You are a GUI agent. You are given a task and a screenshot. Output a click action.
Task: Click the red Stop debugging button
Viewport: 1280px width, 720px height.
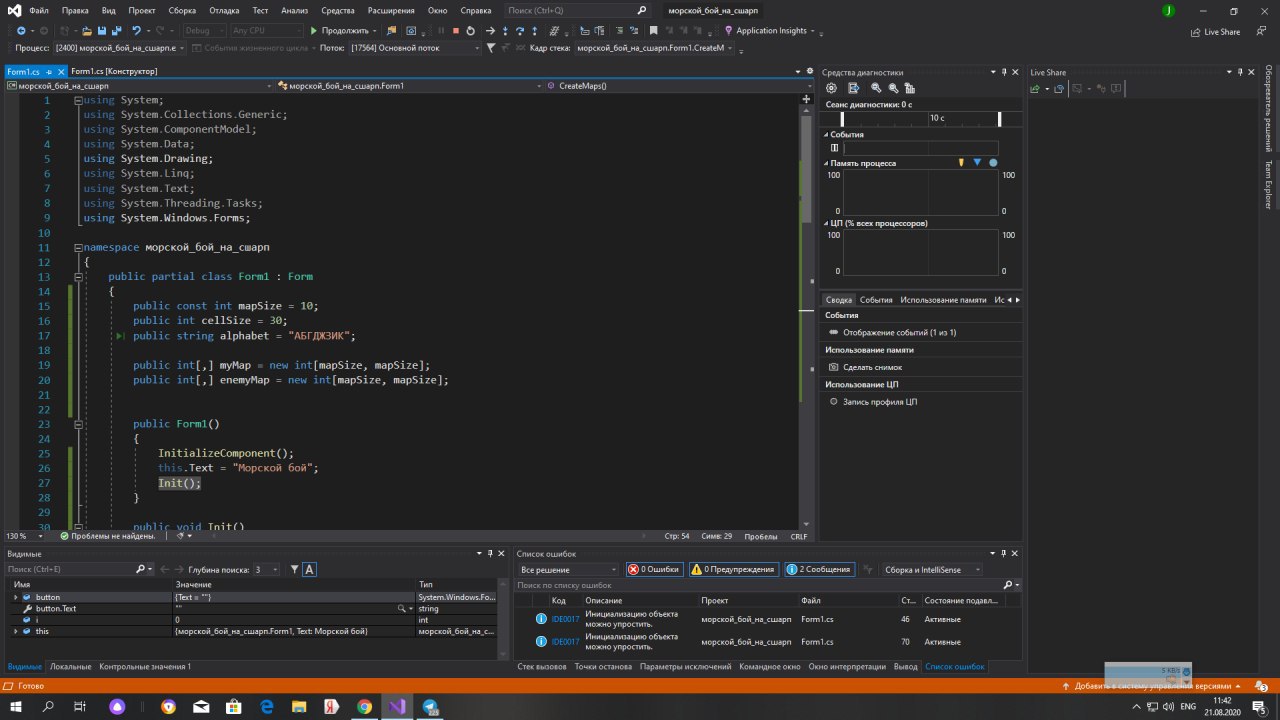[456, 31]
